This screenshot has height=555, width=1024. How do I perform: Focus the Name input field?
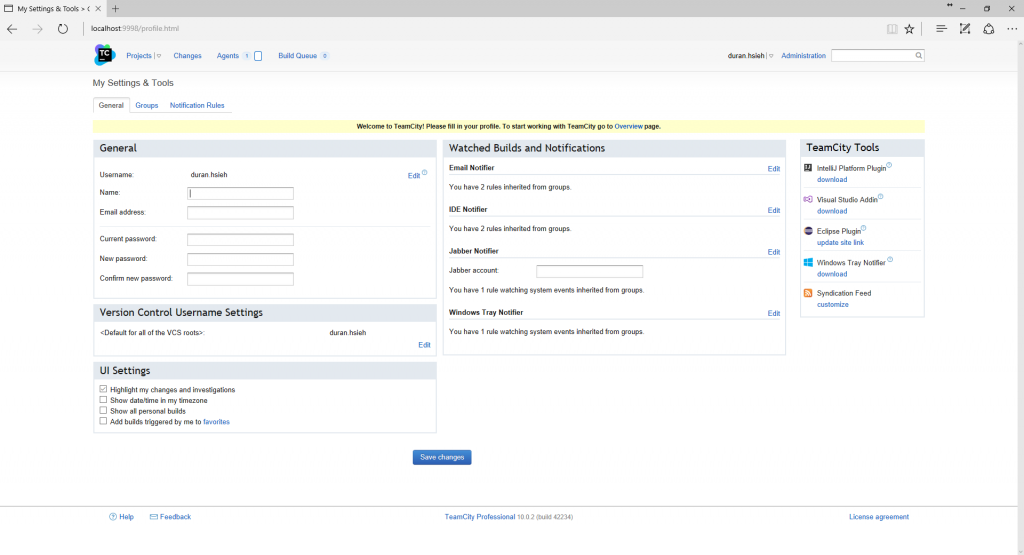[x=240, y=193]
